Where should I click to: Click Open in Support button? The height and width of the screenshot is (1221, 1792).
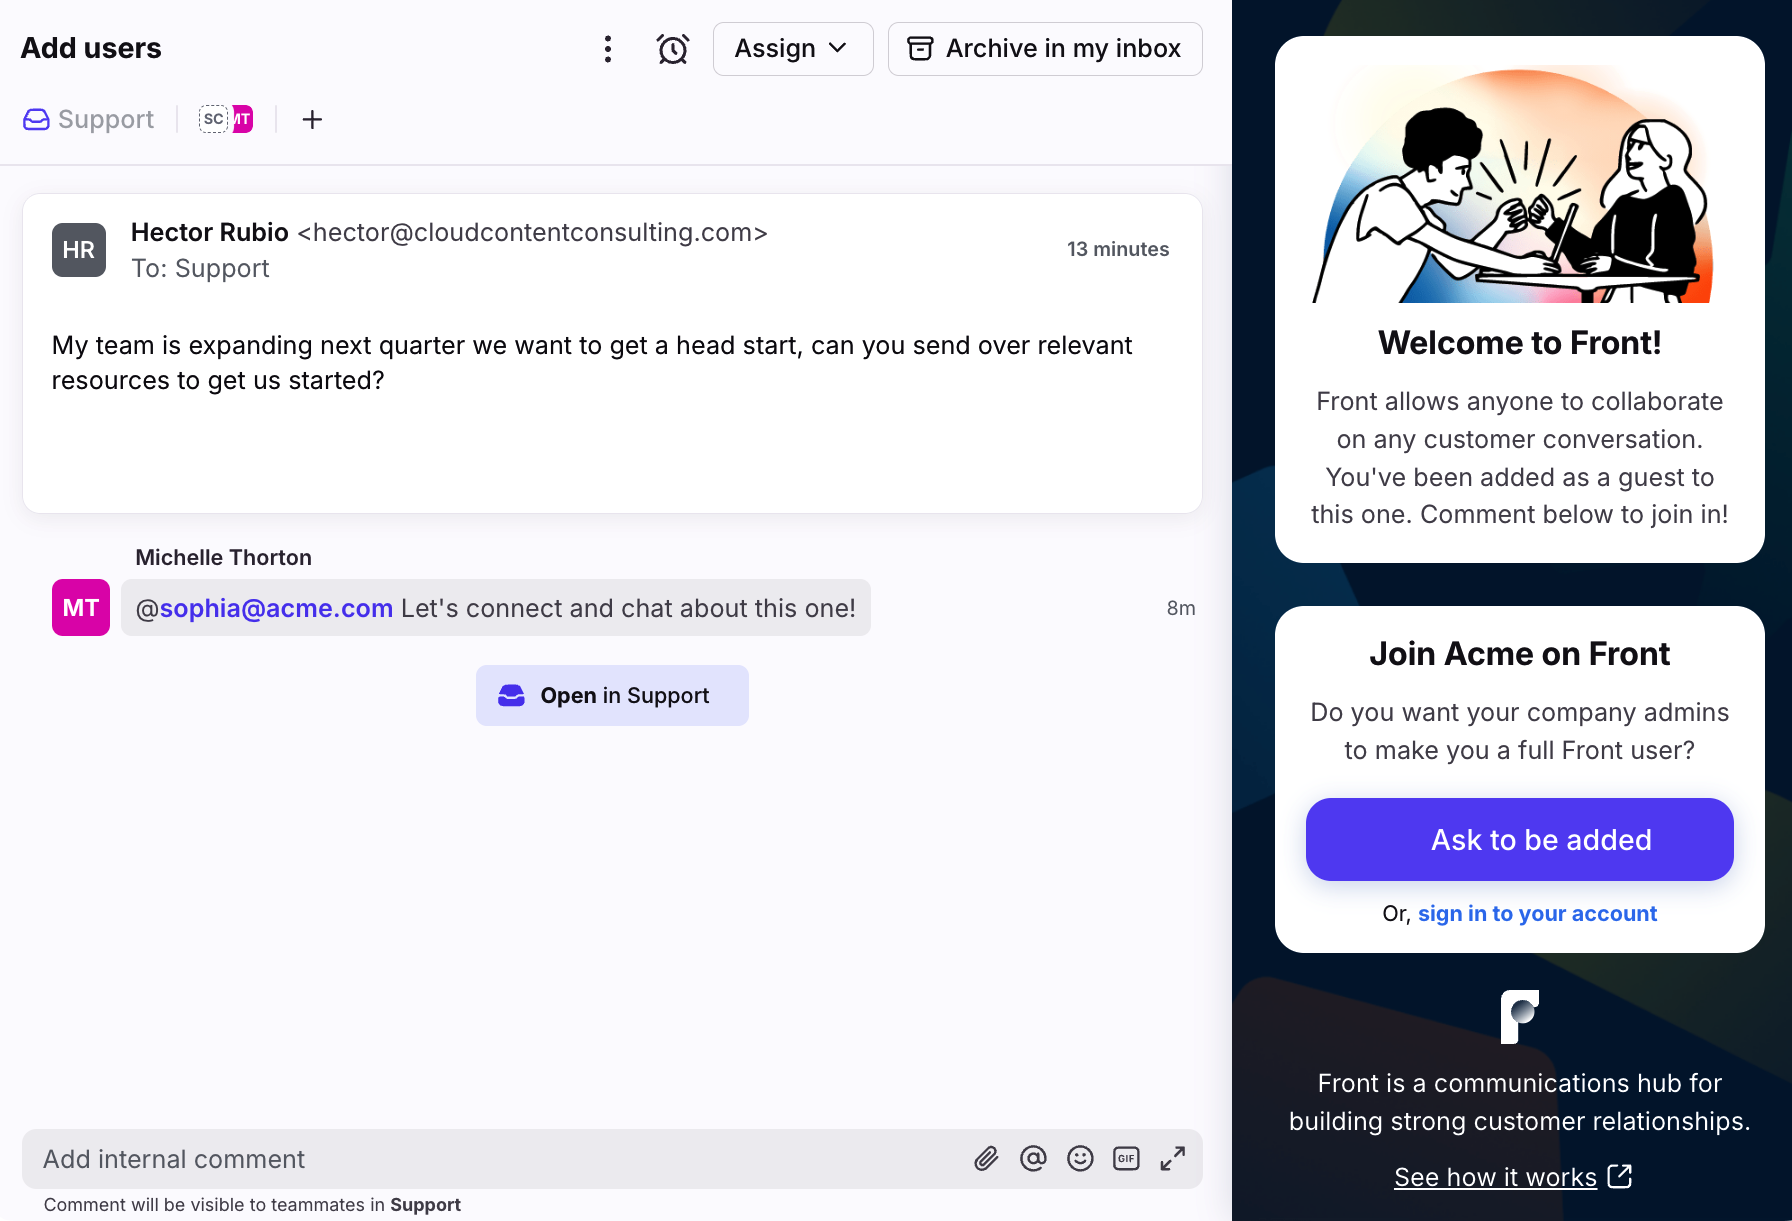612,695
